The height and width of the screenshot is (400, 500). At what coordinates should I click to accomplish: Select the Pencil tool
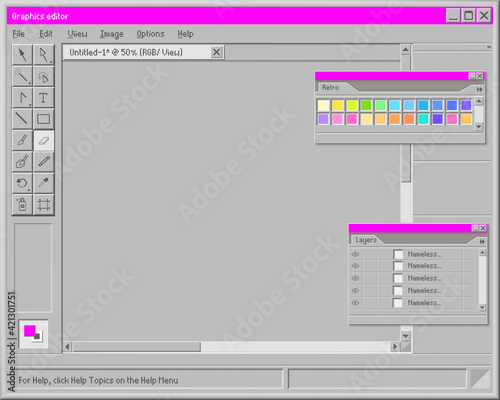pyautogui.click(x=44, y=162)
